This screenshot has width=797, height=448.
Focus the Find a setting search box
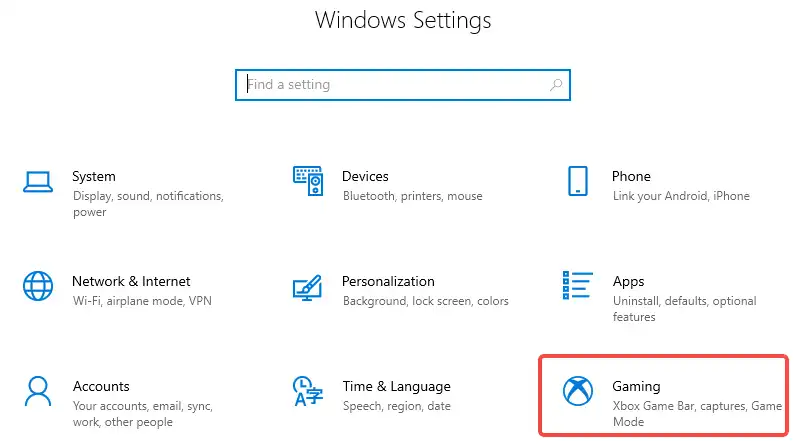tap(403, 85)
